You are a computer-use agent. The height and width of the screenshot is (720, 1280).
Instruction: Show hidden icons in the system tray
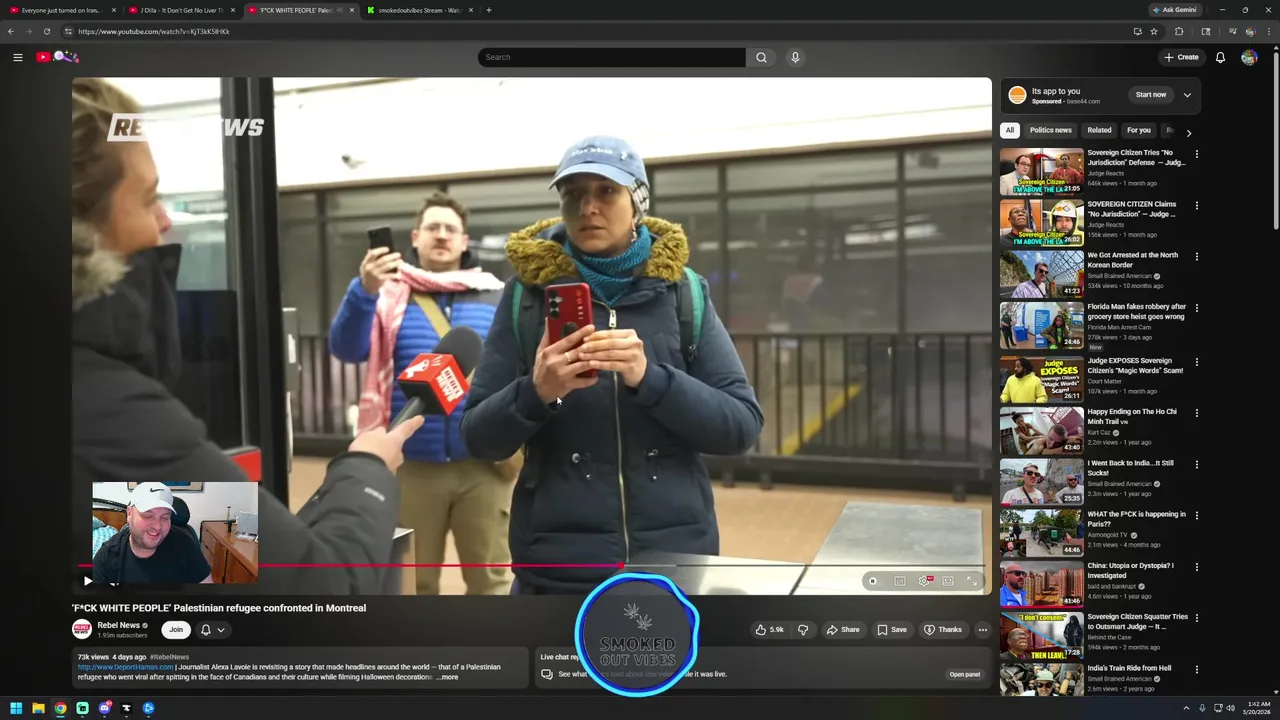(x=1186, y=708)
